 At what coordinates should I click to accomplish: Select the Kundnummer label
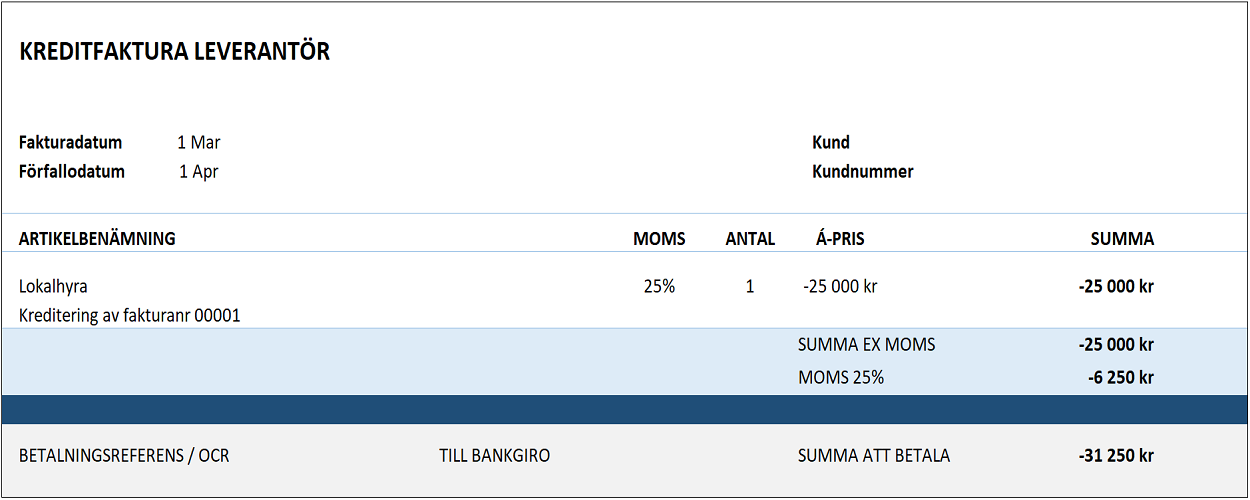863,172
